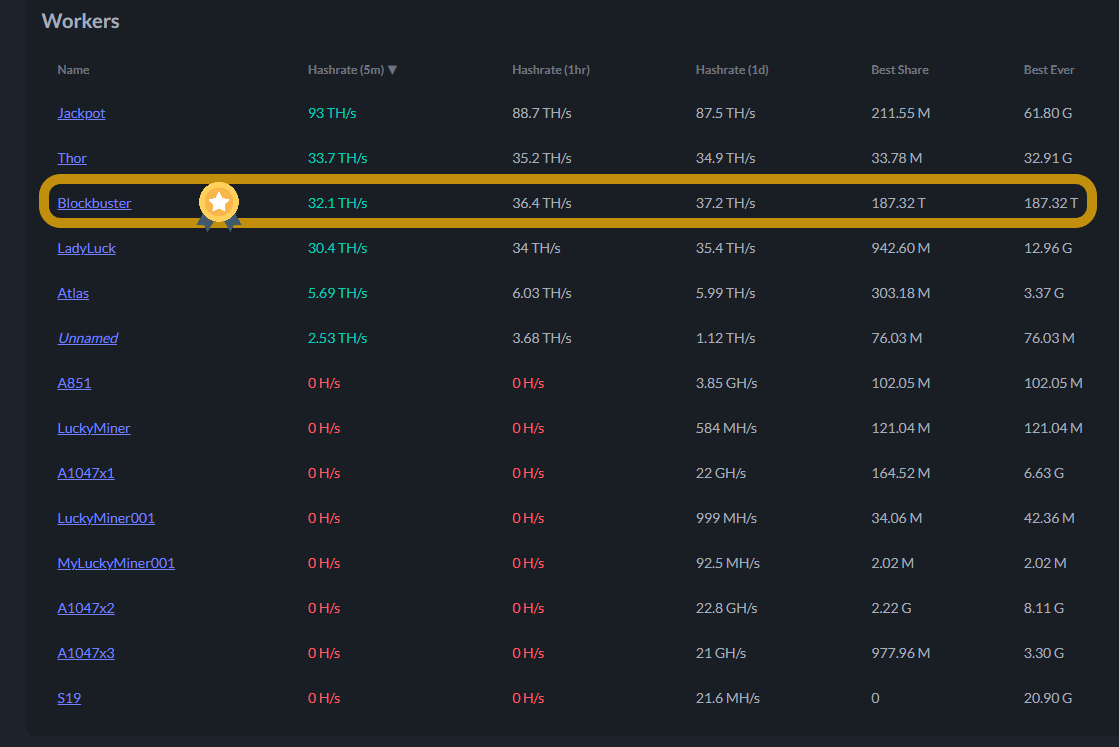Select the 211.55 M best share
1119x747 pixels.
click(x=901, y=113)
